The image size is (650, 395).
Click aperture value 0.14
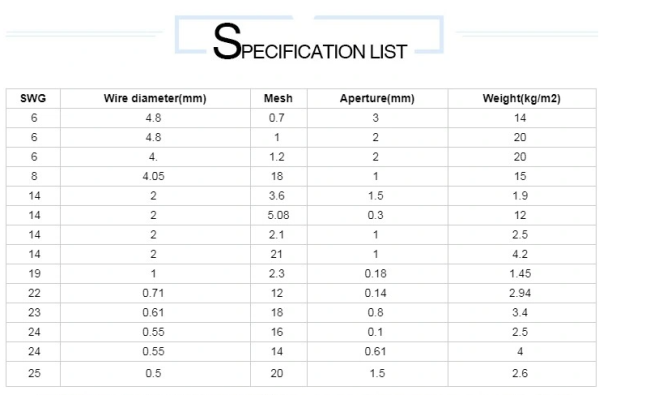click(376, 293)
